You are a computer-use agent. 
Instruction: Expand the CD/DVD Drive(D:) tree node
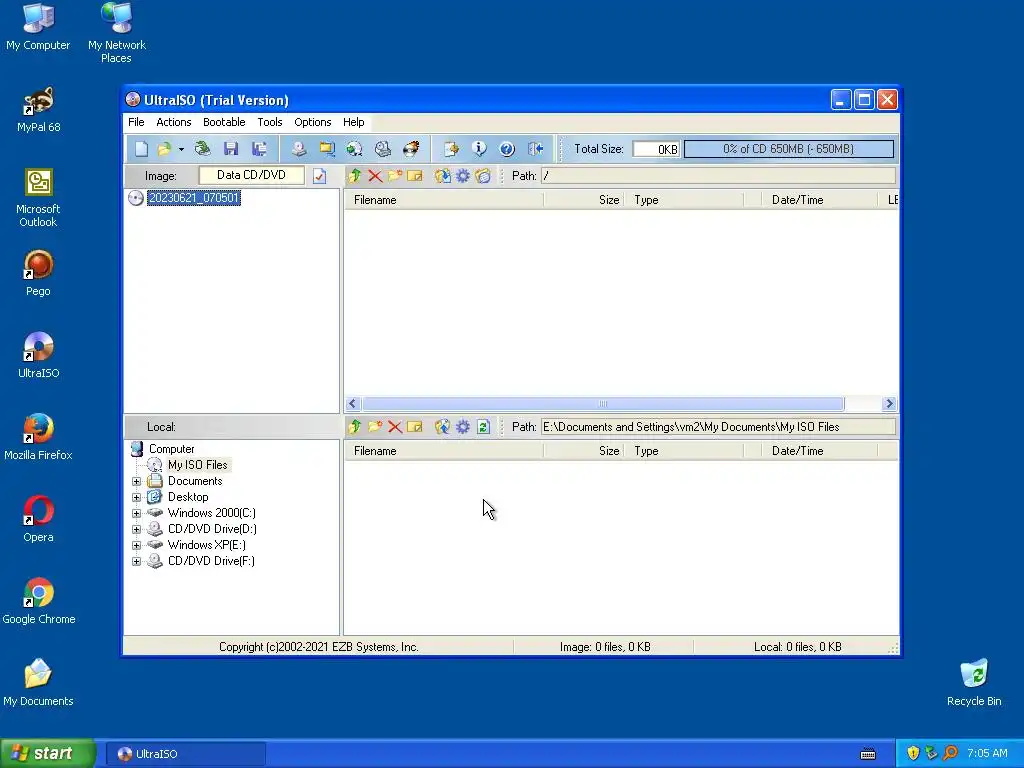[x=136, y=529]
